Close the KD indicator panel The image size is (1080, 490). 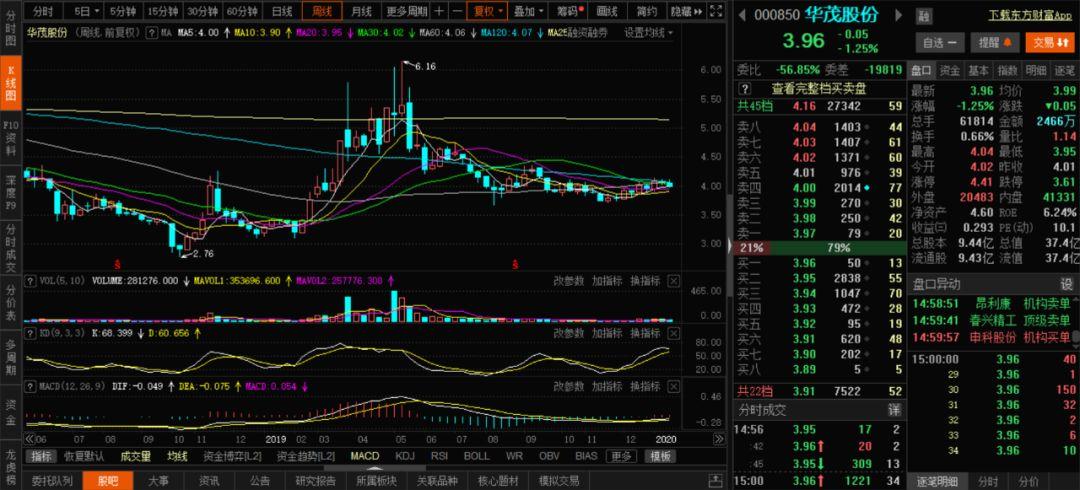[x=673, y=334]
